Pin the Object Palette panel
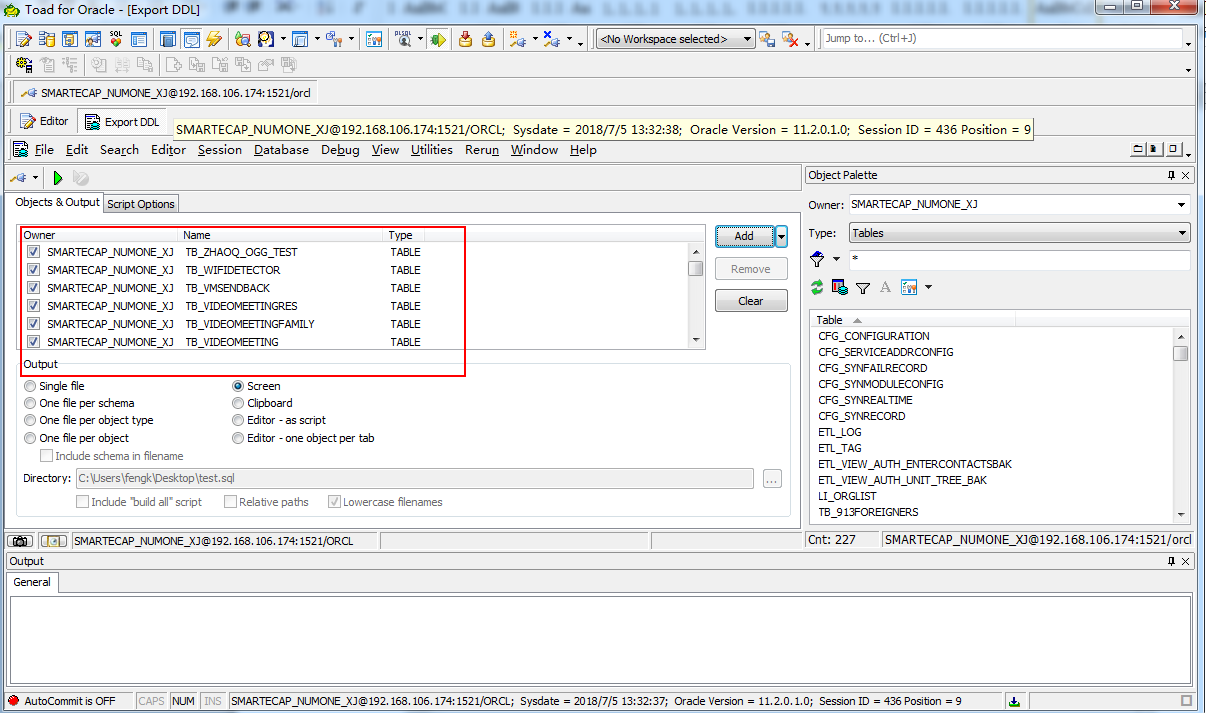Screen dimensions: 1206x713 point(1171,175)
